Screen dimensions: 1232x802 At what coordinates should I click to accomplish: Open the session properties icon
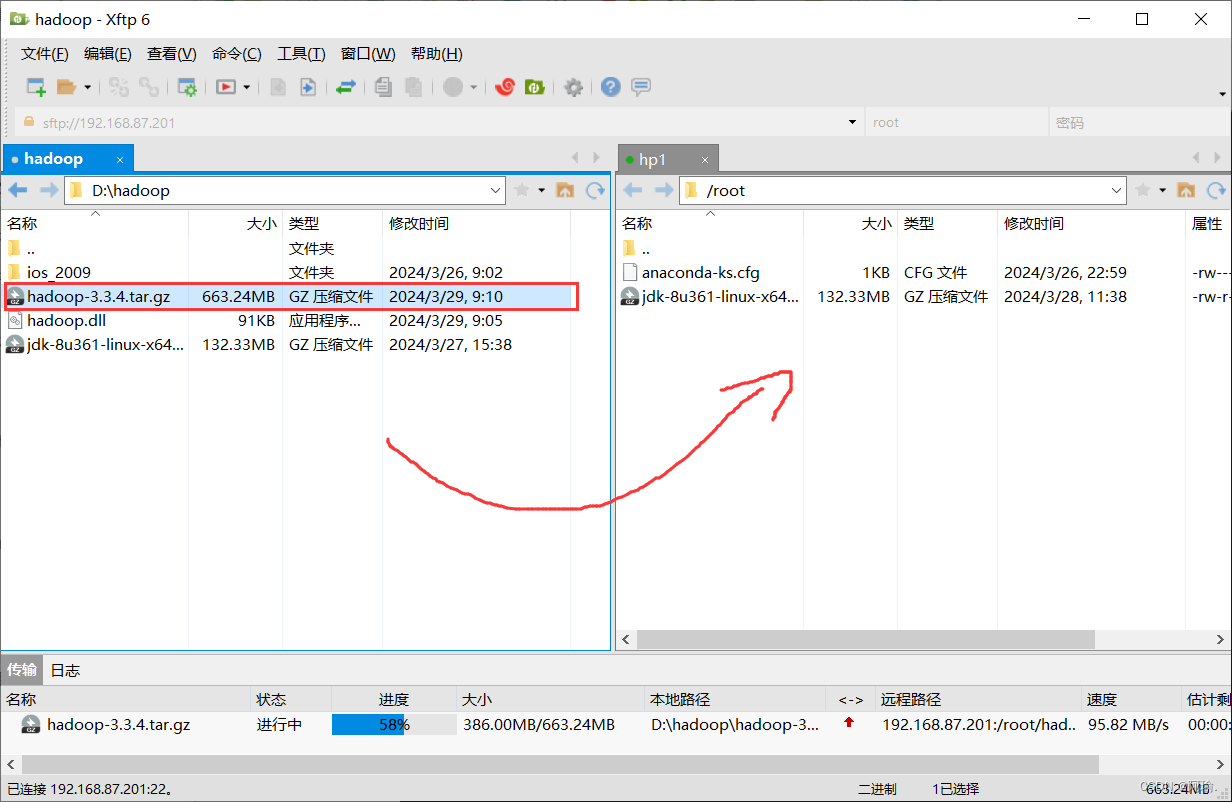tap(187, 87)
